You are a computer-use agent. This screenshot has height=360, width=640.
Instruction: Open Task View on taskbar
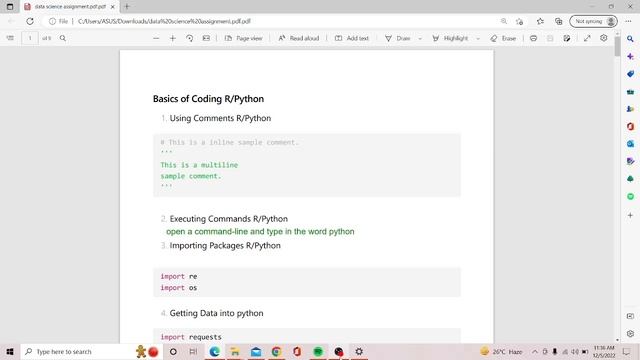193,351
